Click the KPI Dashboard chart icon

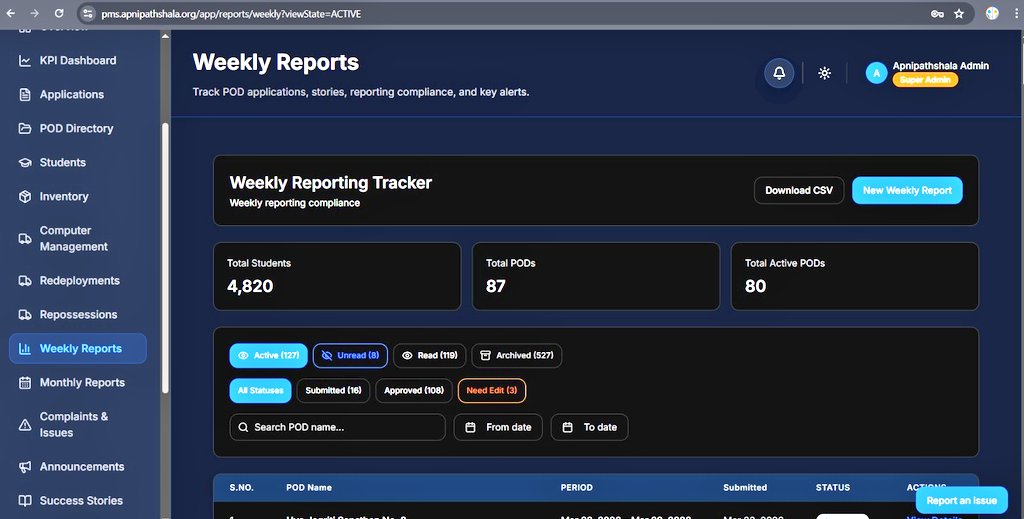(25, 61)
